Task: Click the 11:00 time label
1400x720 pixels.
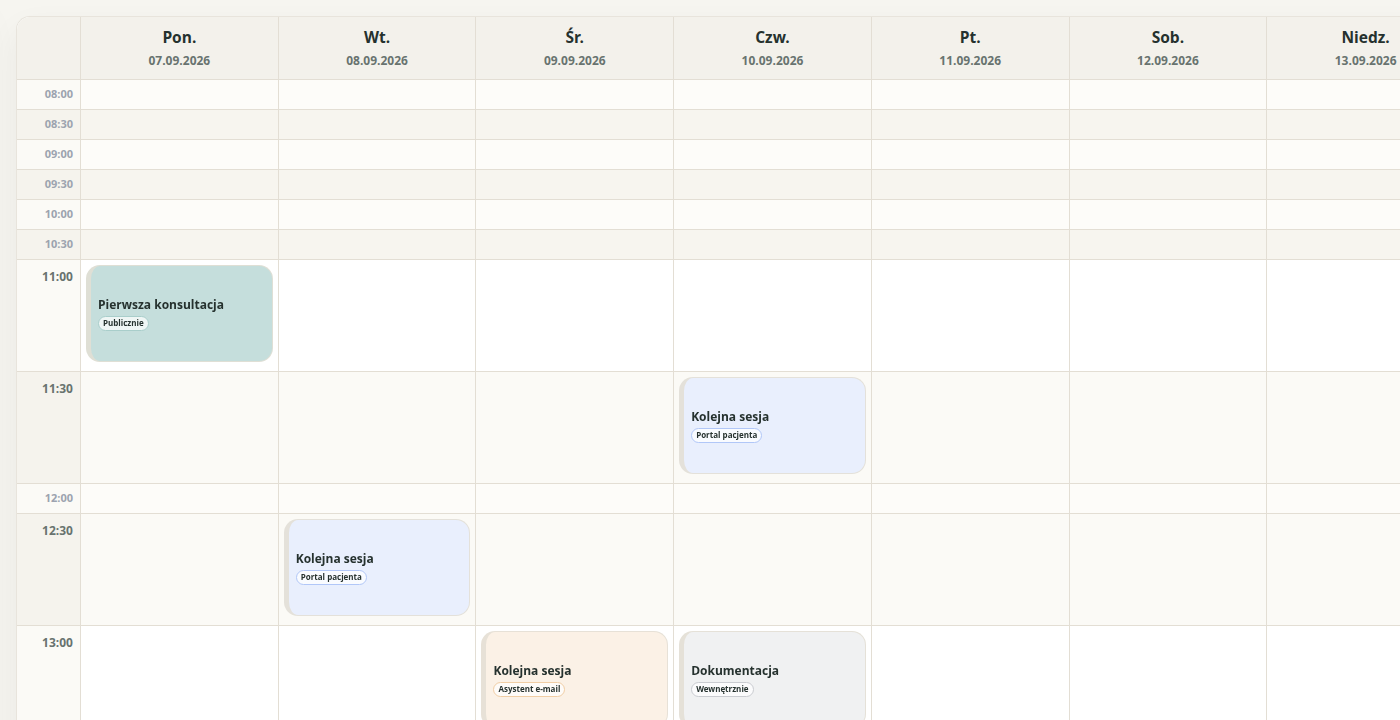Action: coord(58,277)
